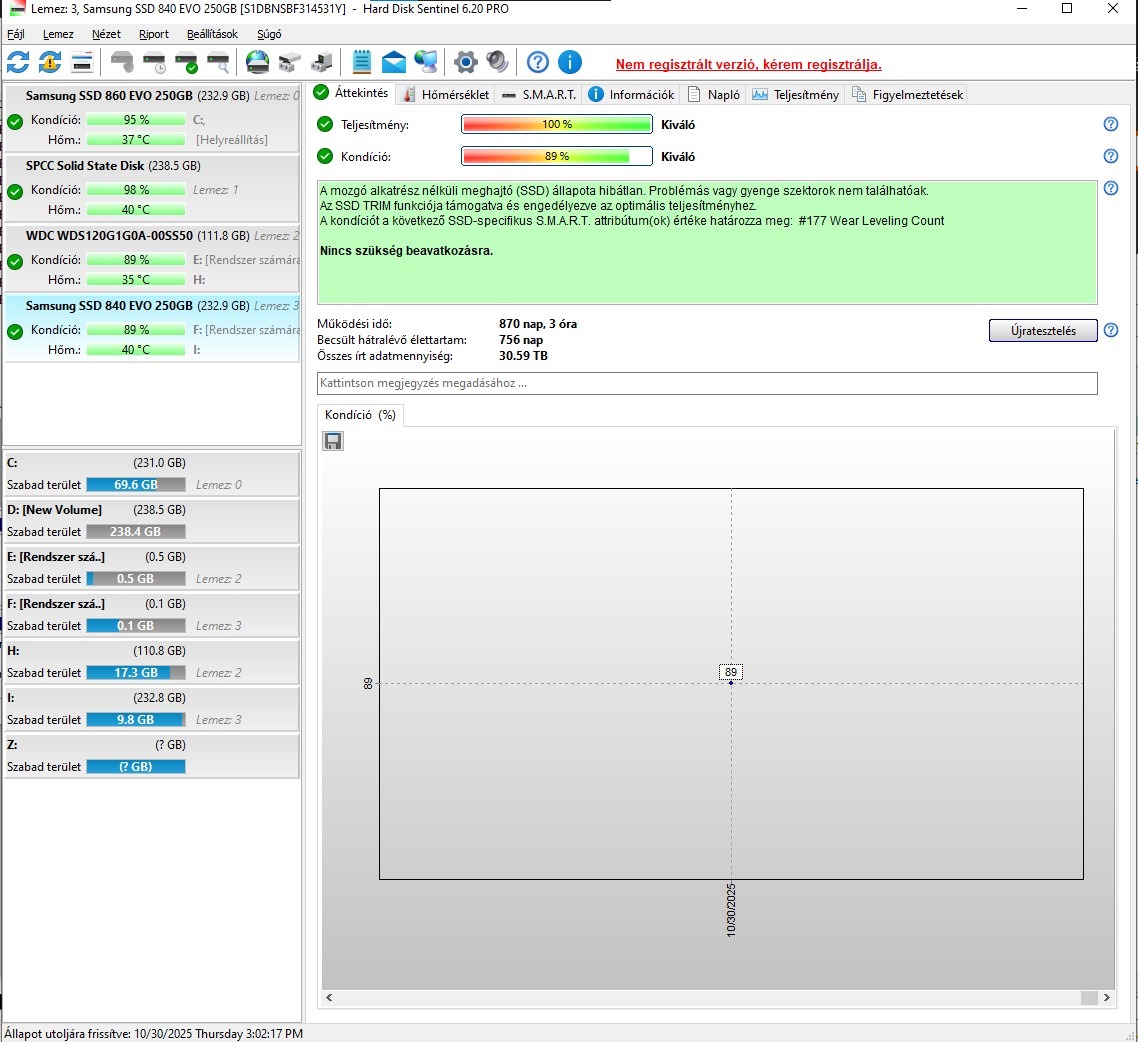Select Samsung SSD 860 EVO 250GB disk
1138x1042 pixels.
152,118
